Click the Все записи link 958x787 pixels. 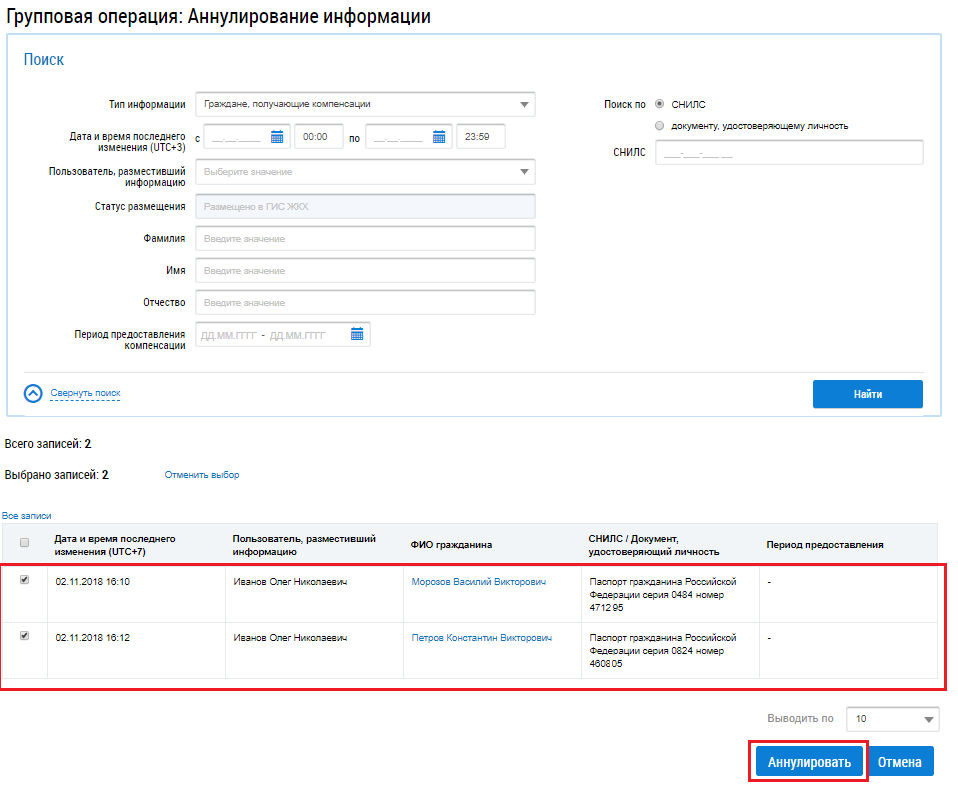[x=26, y=516]
